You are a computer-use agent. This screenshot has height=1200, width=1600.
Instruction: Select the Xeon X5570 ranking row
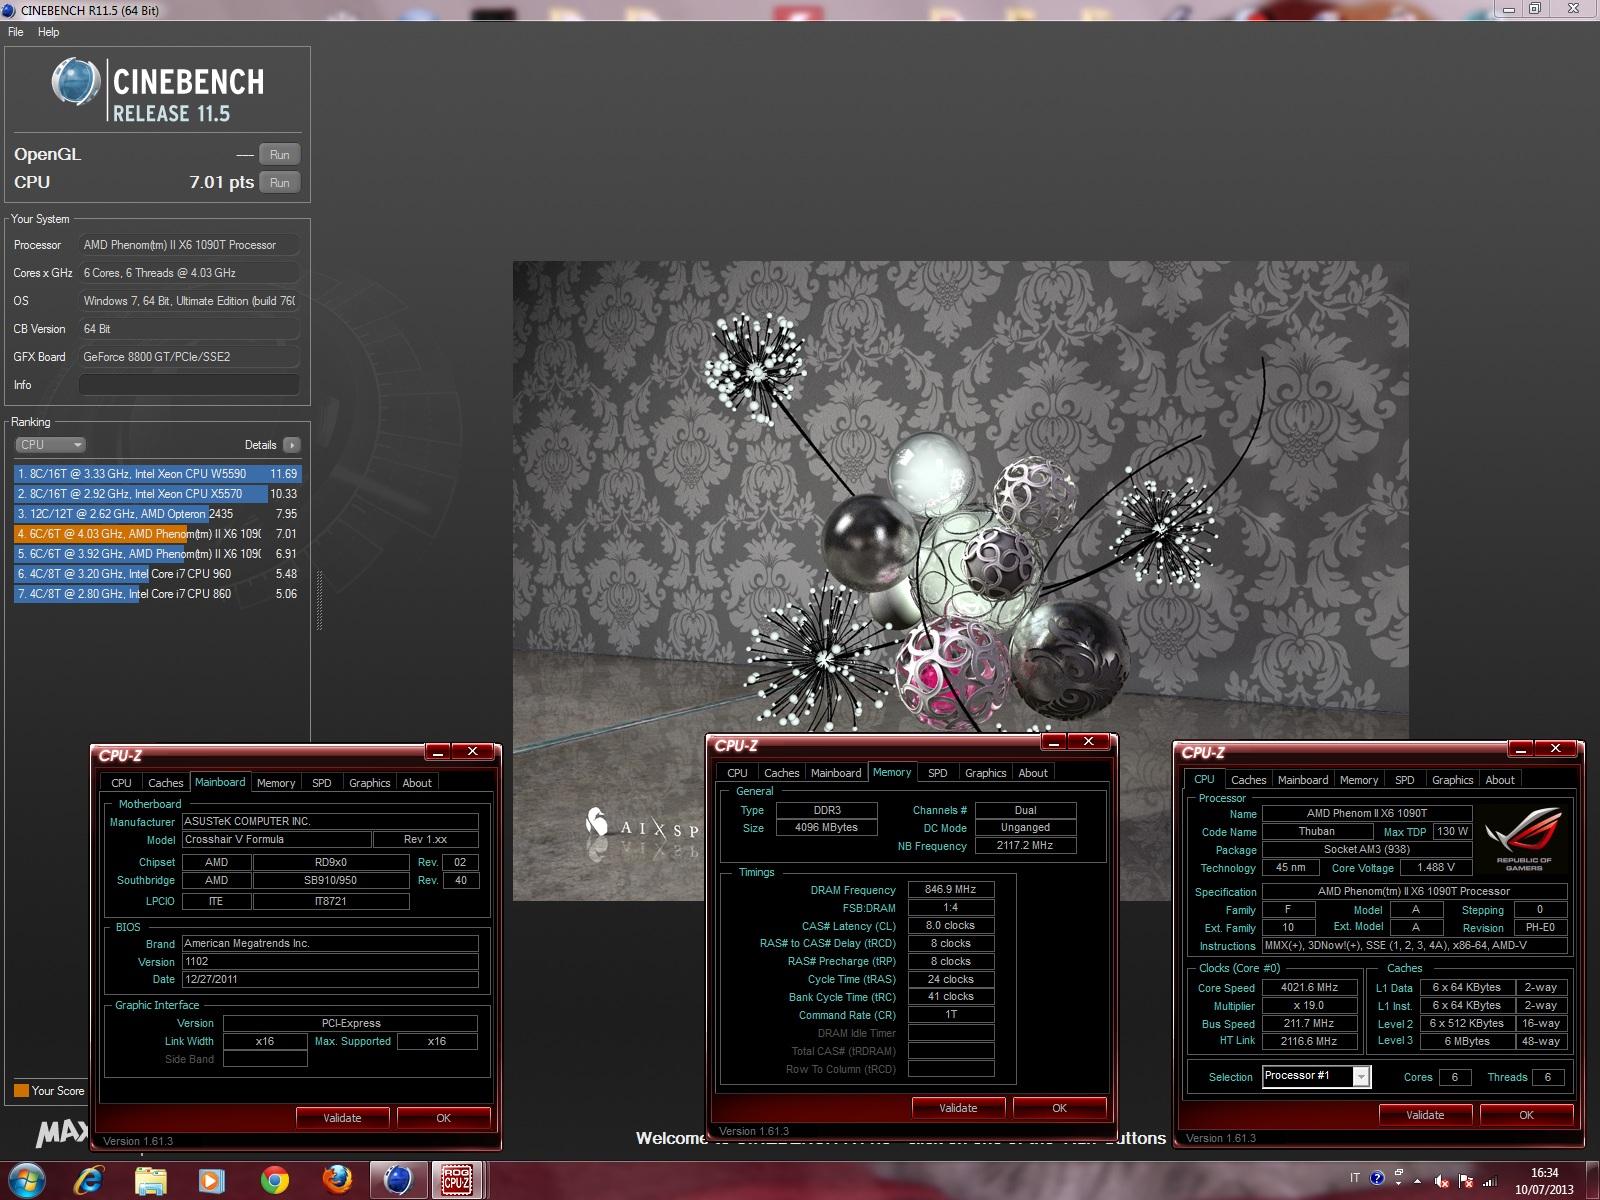coord(157,494)
